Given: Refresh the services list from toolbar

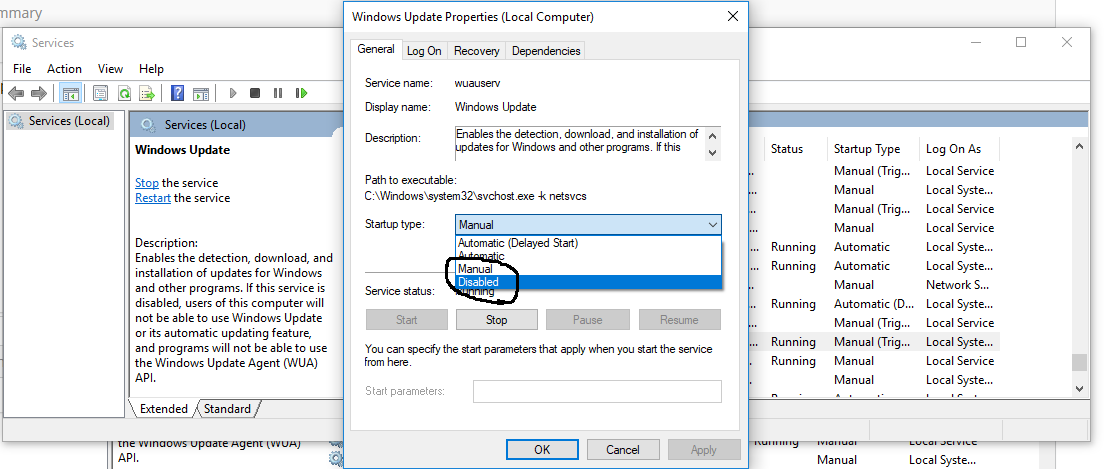Looking at the screenshot, I should (x=124, y=93).
